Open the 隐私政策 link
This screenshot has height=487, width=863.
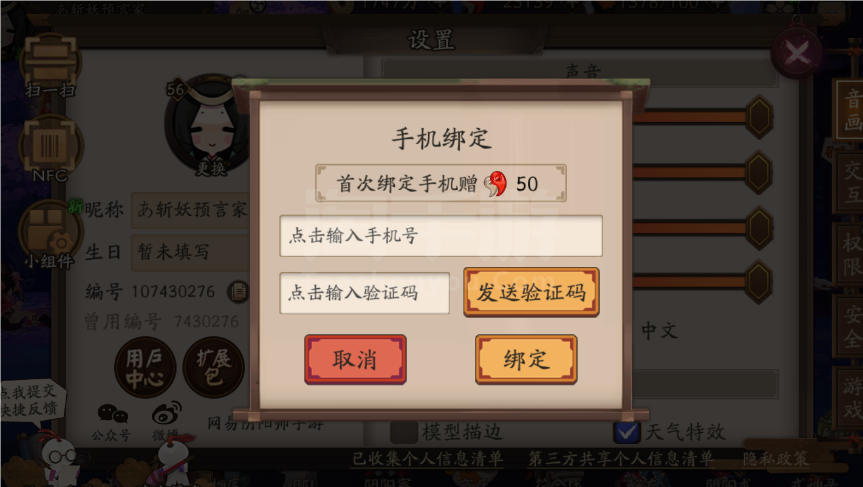[x=776, y=458]
